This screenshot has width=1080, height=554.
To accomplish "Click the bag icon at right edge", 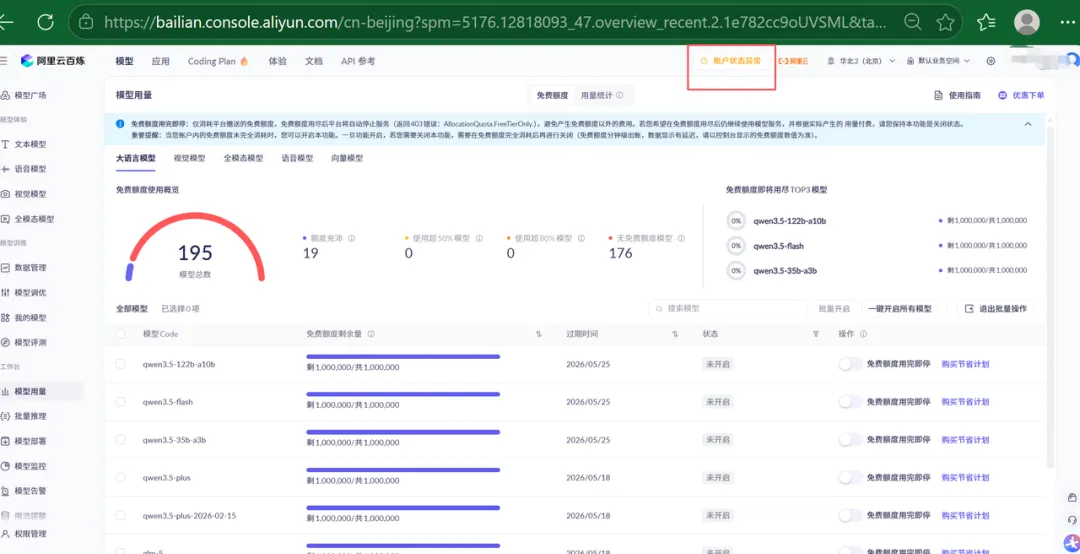I will [x=1072, y=497].
